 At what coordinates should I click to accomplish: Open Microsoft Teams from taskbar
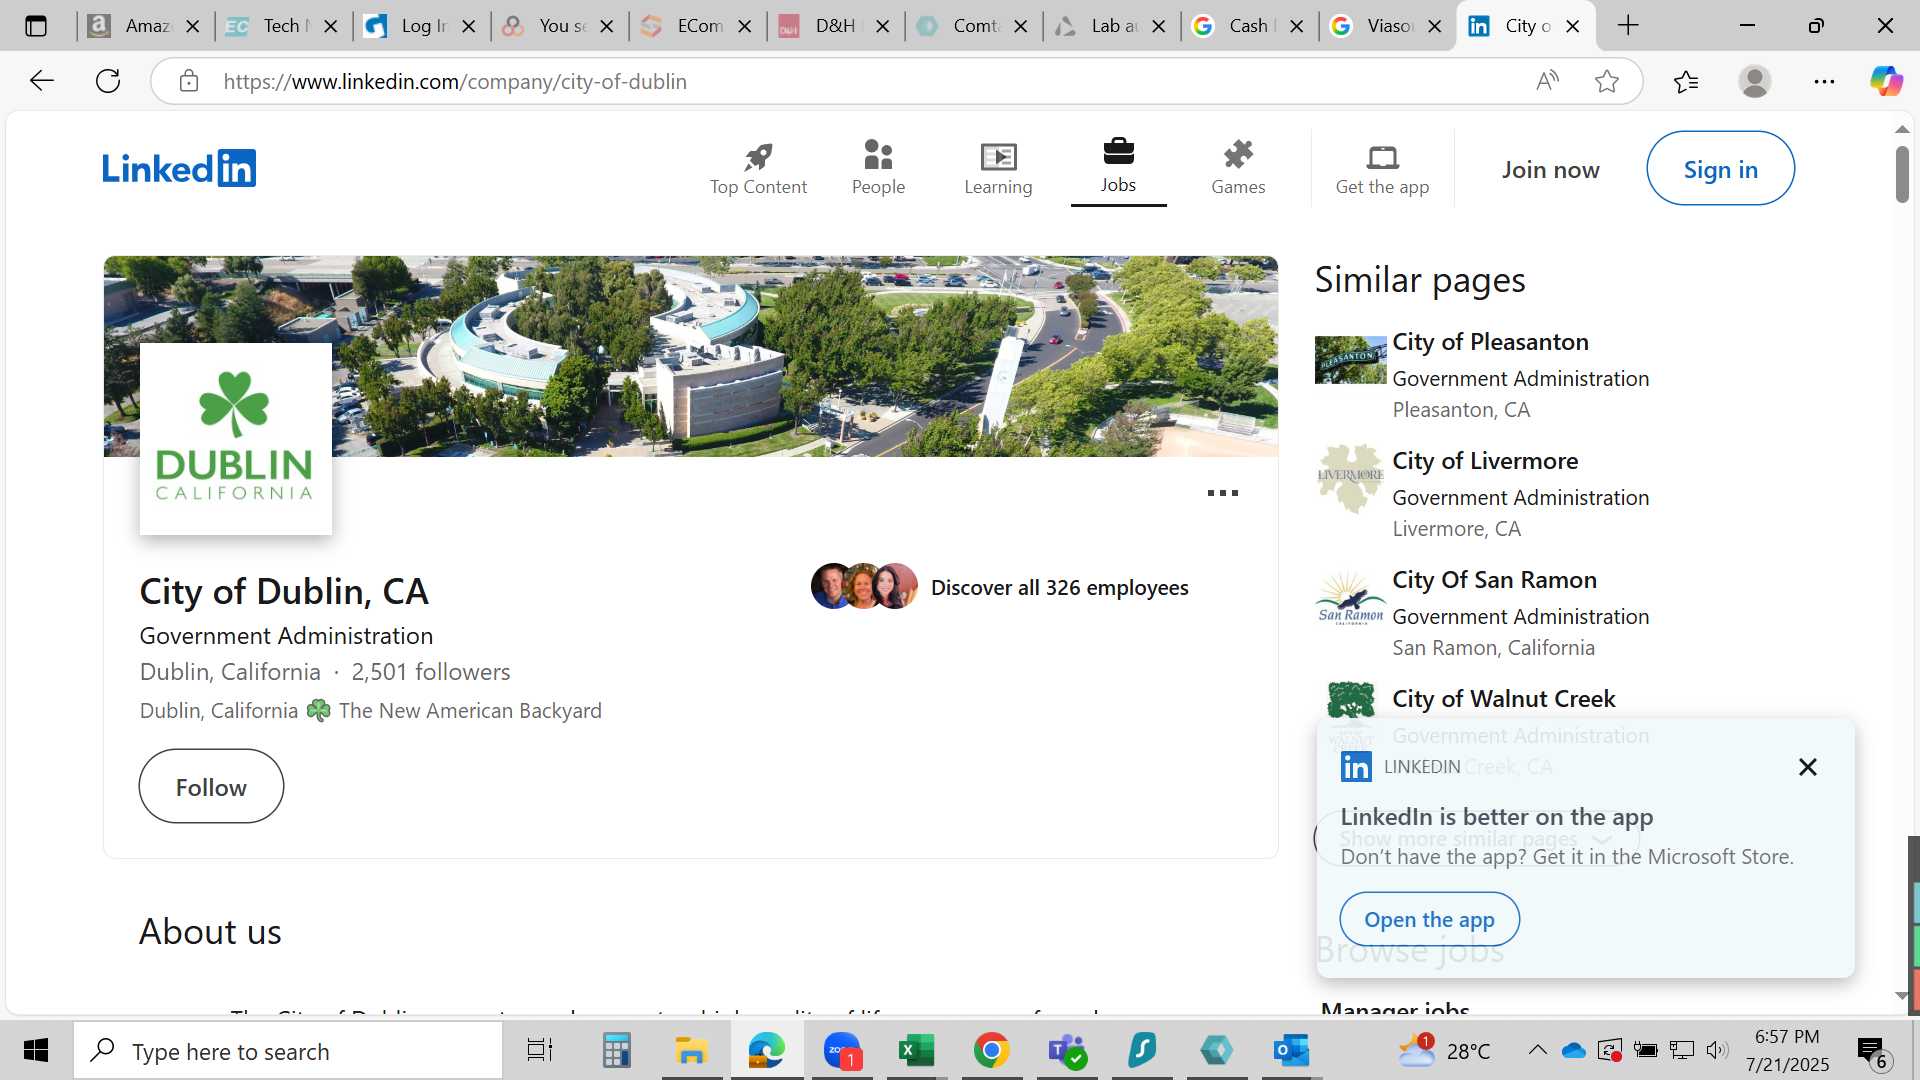1067,1051
